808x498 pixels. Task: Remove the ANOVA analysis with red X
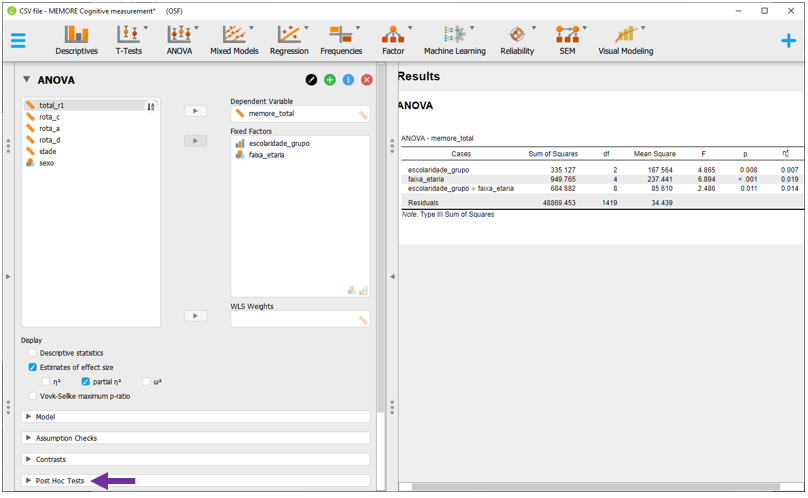[367, 80]
